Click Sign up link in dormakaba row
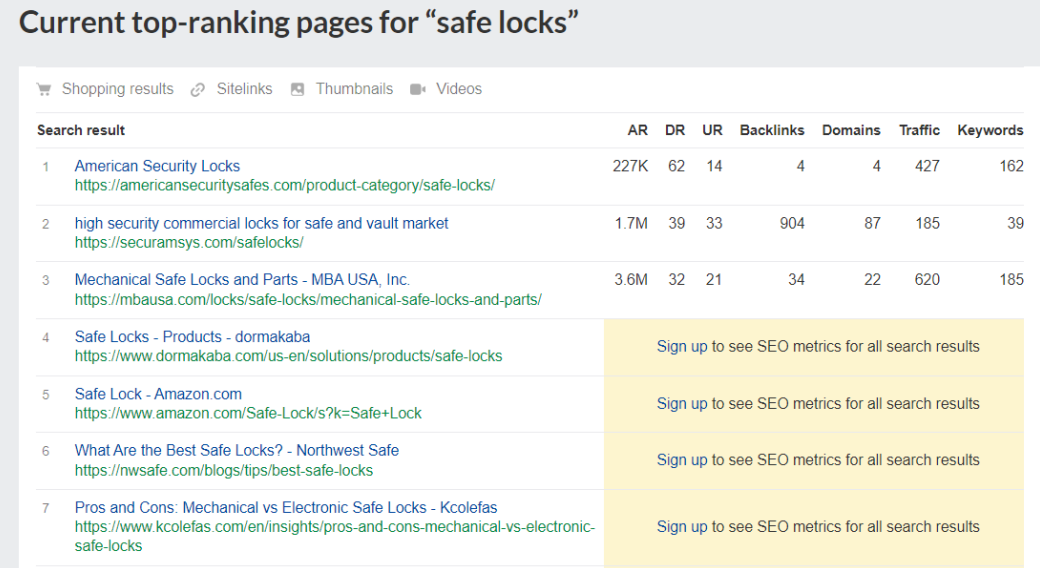This screenshot has width=1040, height=568. 682,347
